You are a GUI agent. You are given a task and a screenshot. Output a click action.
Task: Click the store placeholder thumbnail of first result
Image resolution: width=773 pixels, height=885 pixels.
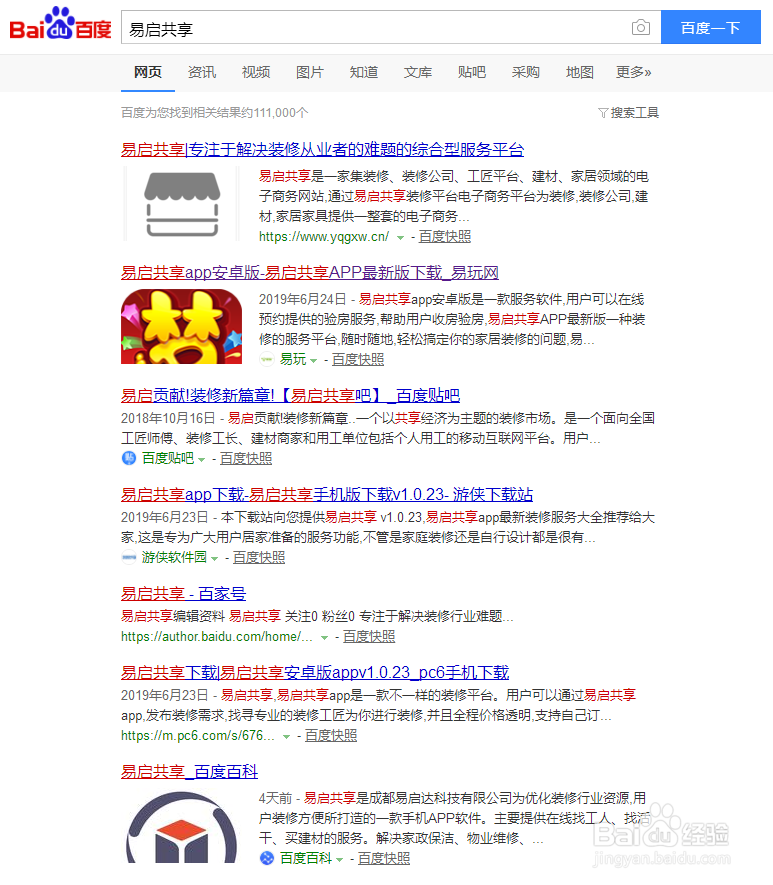point(182,203)
